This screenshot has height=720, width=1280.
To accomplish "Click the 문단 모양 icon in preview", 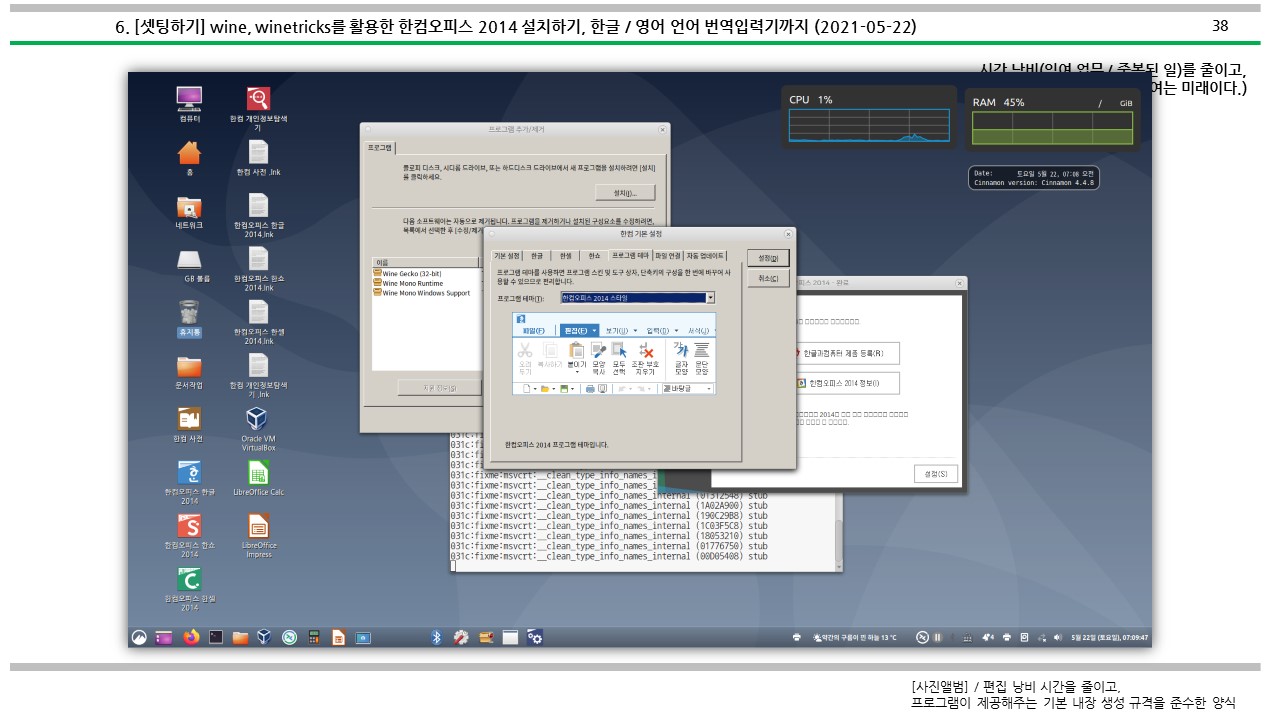I will coord(702,350).
